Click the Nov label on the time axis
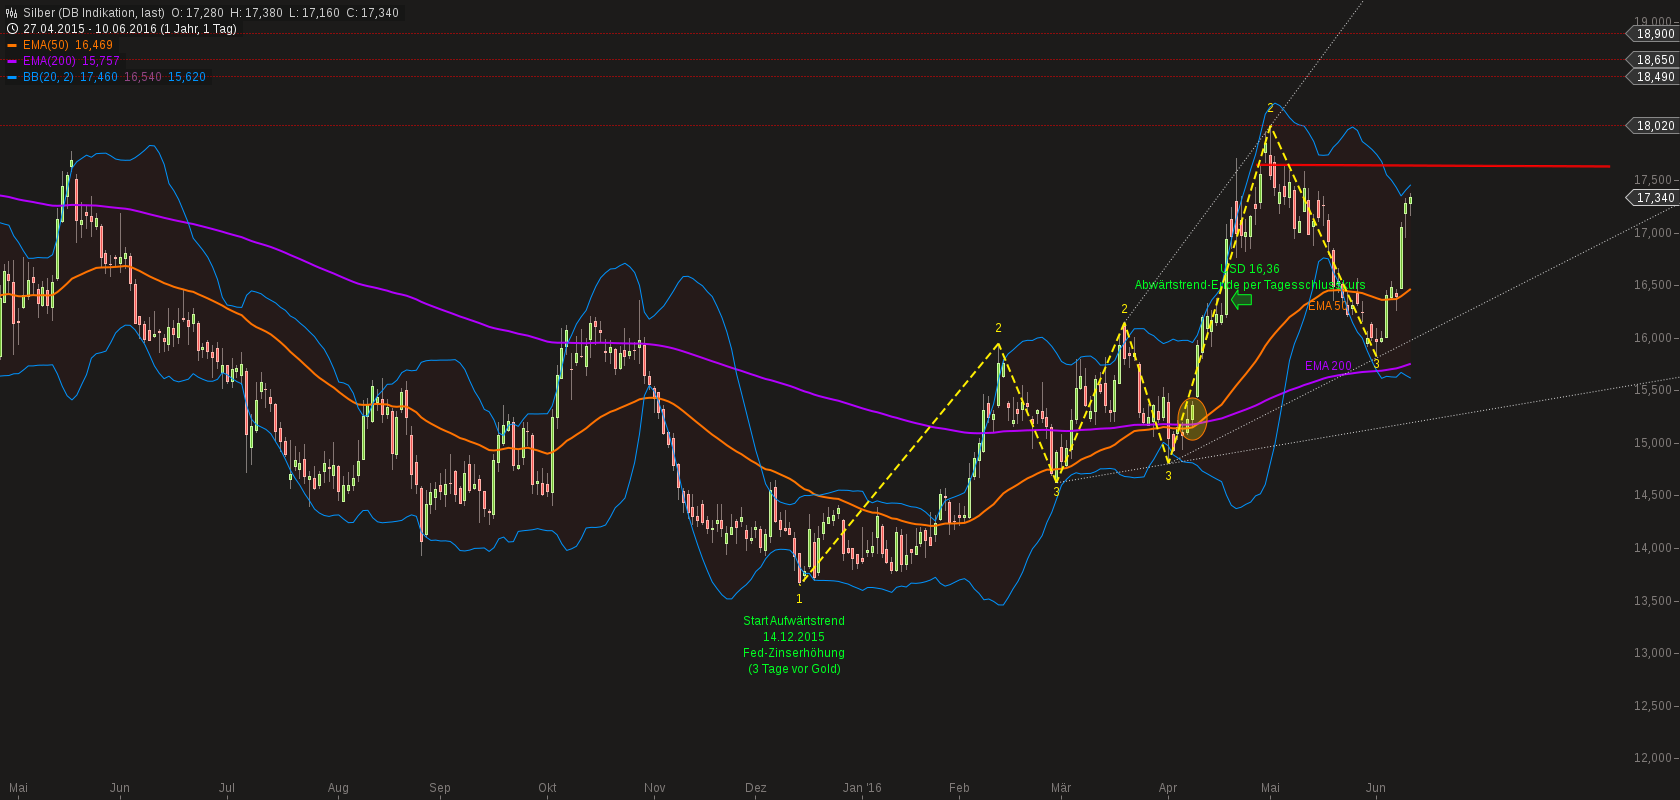The height and width of the screenshot is (800, 1680). point(655,788)
